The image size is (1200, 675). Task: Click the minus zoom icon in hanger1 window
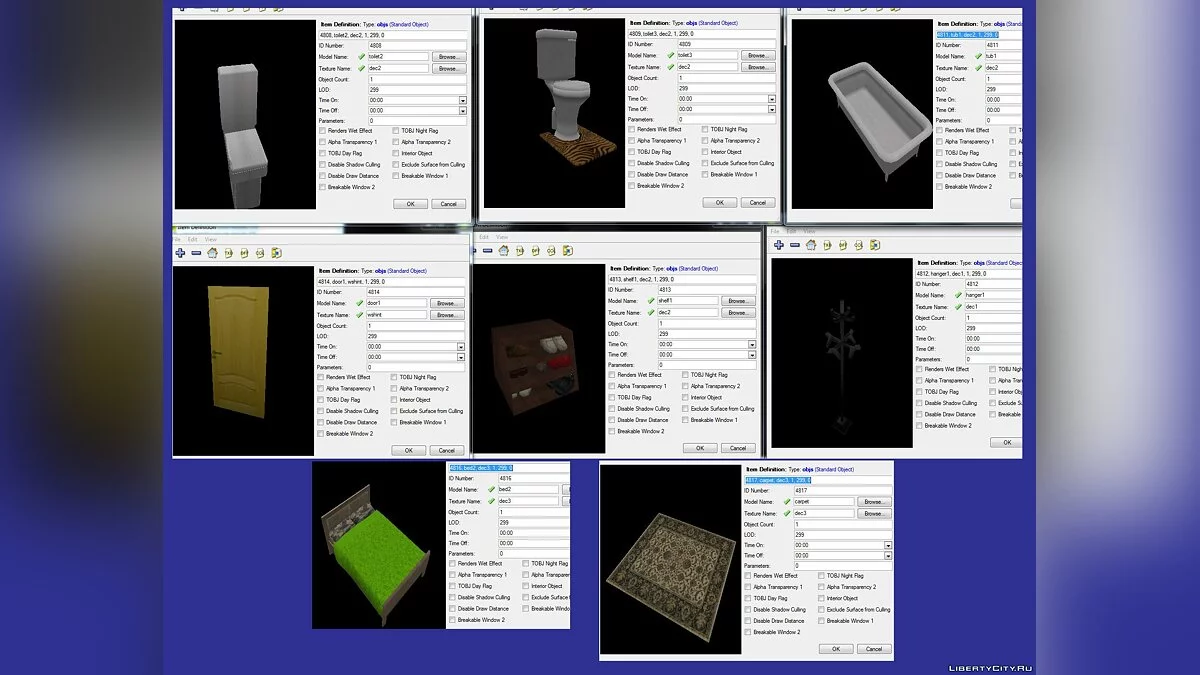(793, 245)
